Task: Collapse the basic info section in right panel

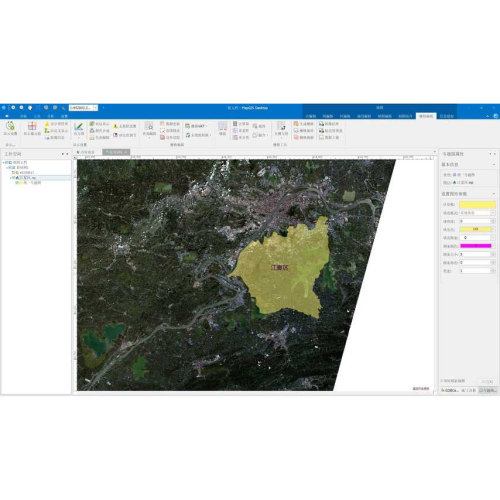Action: pyautogui.click(x=494, y=165)
